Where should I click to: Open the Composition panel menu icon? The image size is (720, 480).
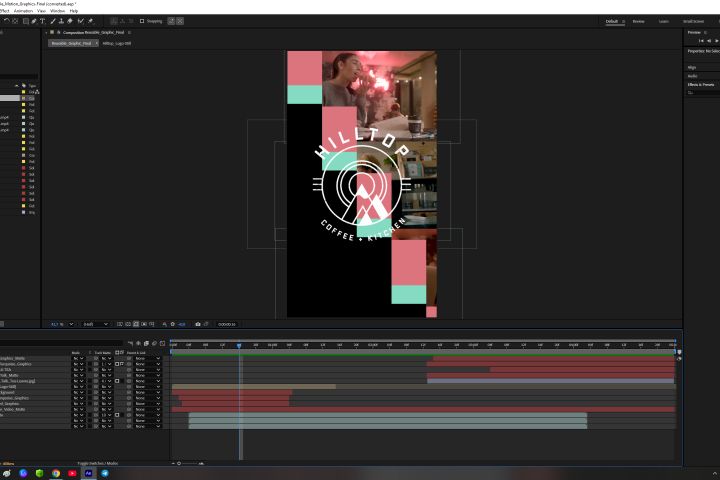coord(129,33)
